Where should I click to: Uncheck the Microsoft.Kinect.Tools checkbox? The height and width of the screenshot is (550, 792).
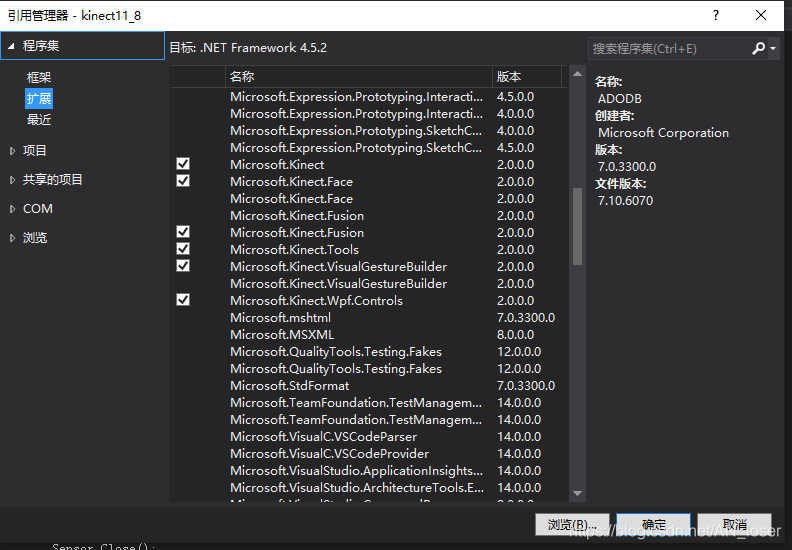tap(183, 249)
